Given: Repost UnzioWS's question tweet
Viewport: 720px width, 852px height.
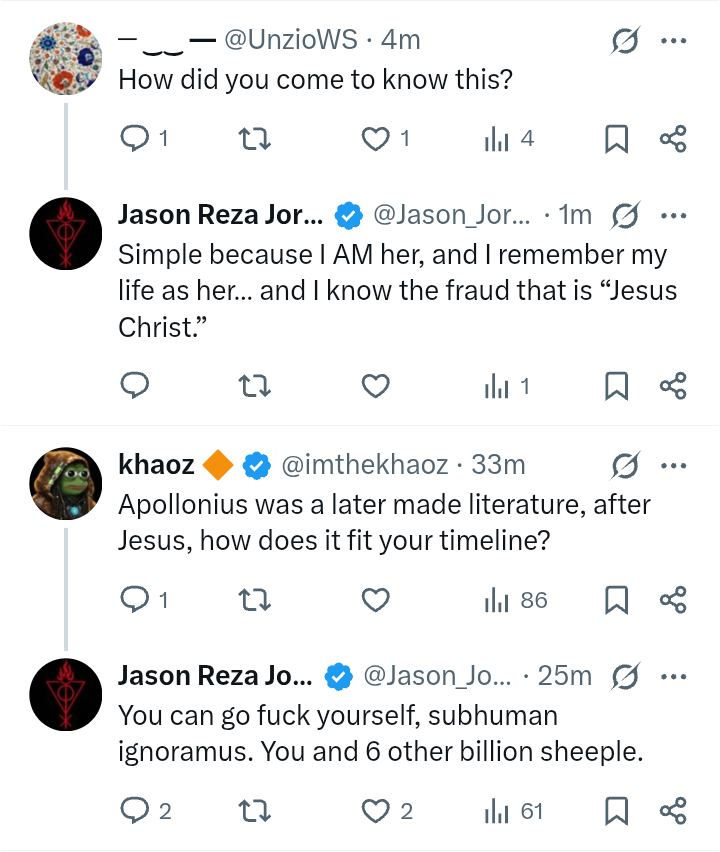Looking at the screenshot, I should pos(254,140).
